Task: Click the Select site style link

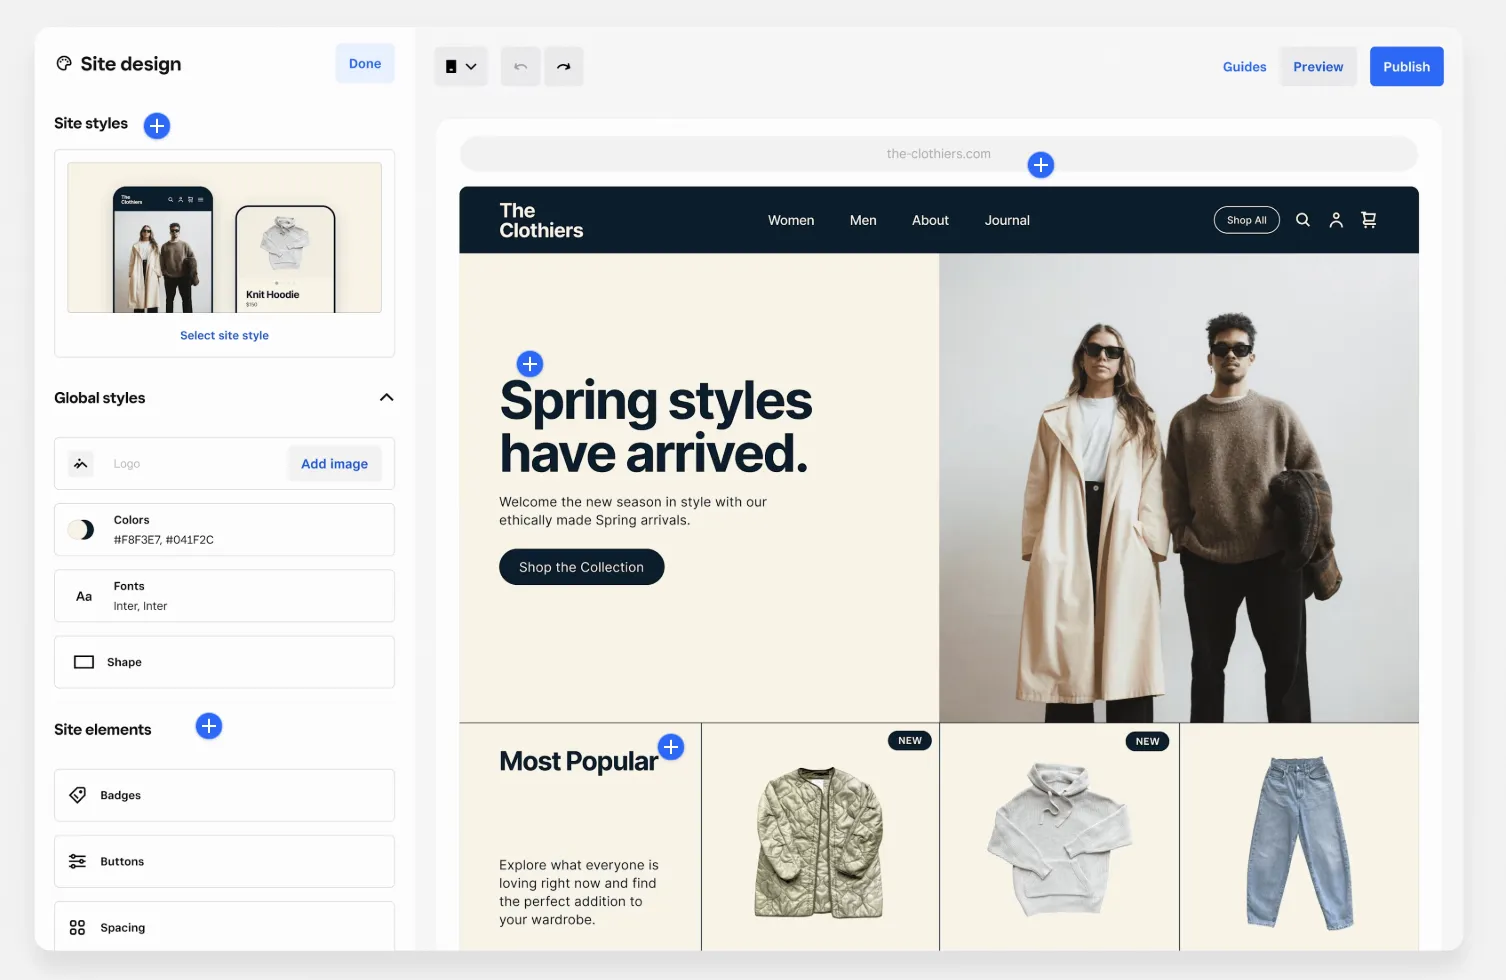Action: pos(224,336)
